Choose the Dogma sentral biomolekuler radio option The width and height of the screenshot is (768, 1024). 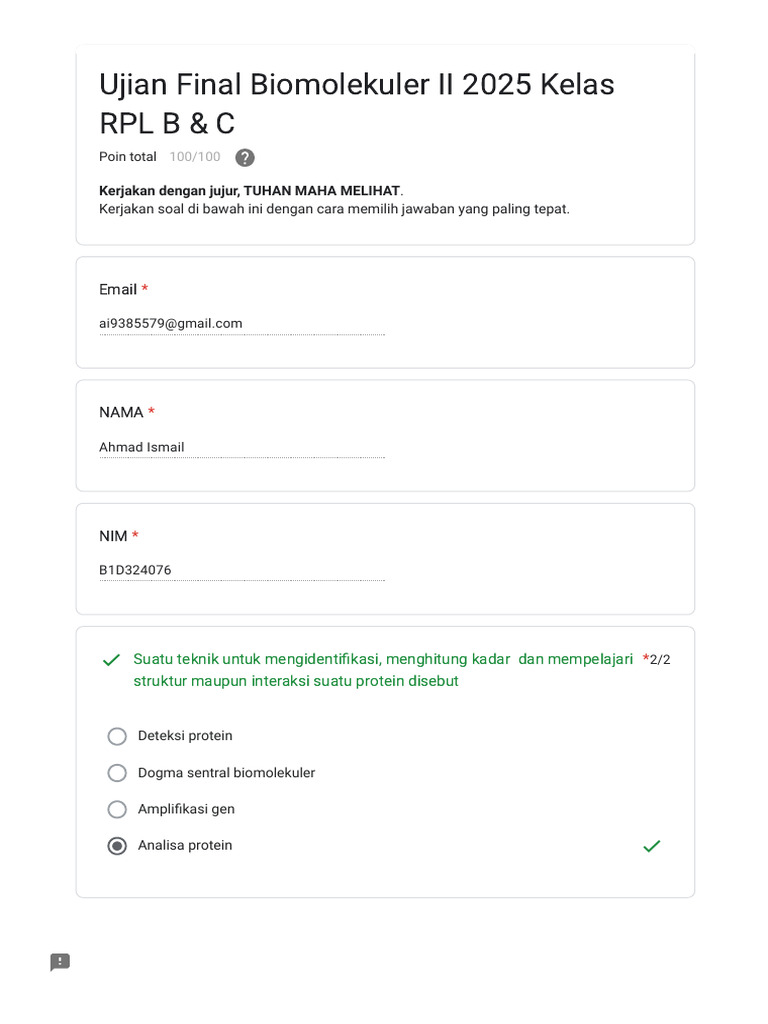point(117,773)
